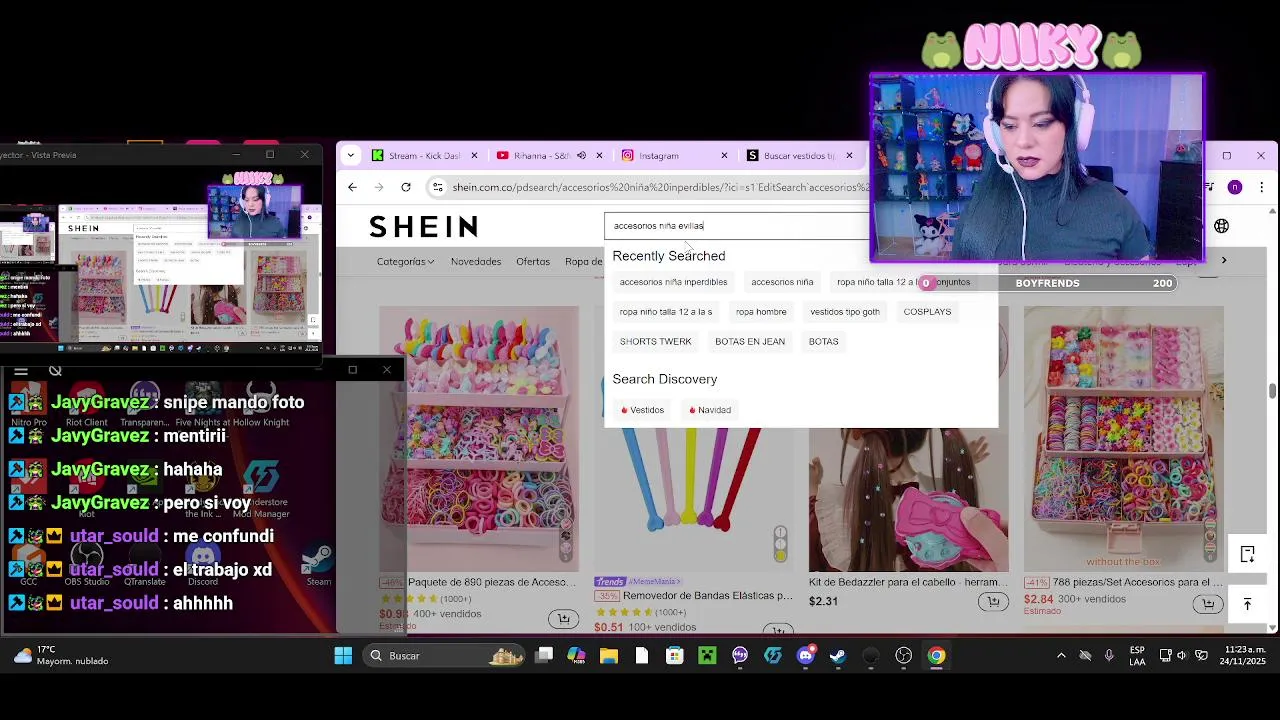Select recent search ropa niño talla 12 a la s
This screenshot has height=720, width=1280.
pos(666,312)
